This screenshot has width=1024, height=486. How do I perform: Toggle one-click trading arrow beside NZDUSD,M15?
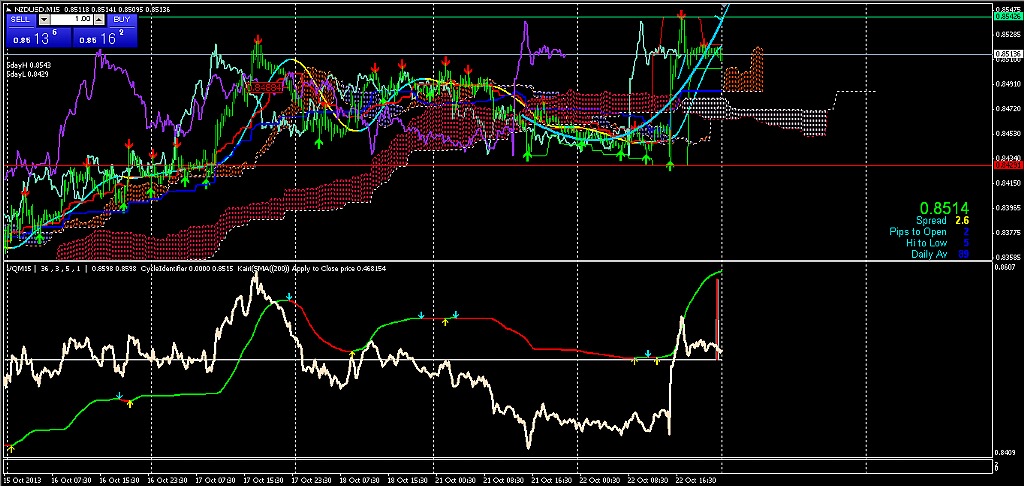point(10,8)
